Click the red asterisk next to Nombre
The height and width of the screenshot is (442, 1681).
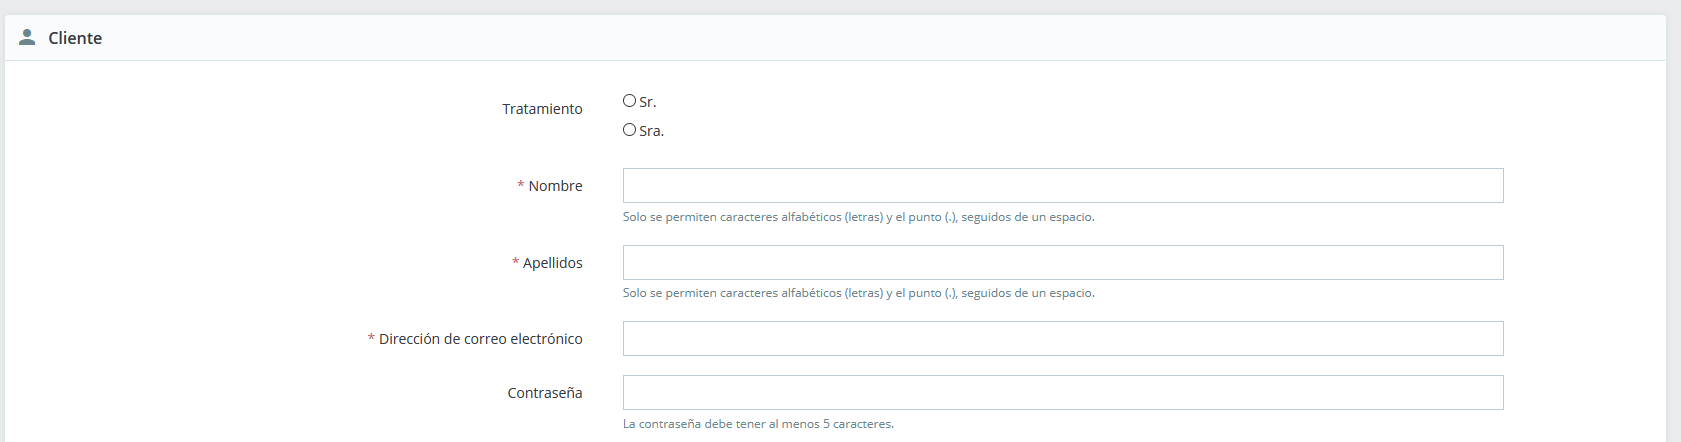520,186
